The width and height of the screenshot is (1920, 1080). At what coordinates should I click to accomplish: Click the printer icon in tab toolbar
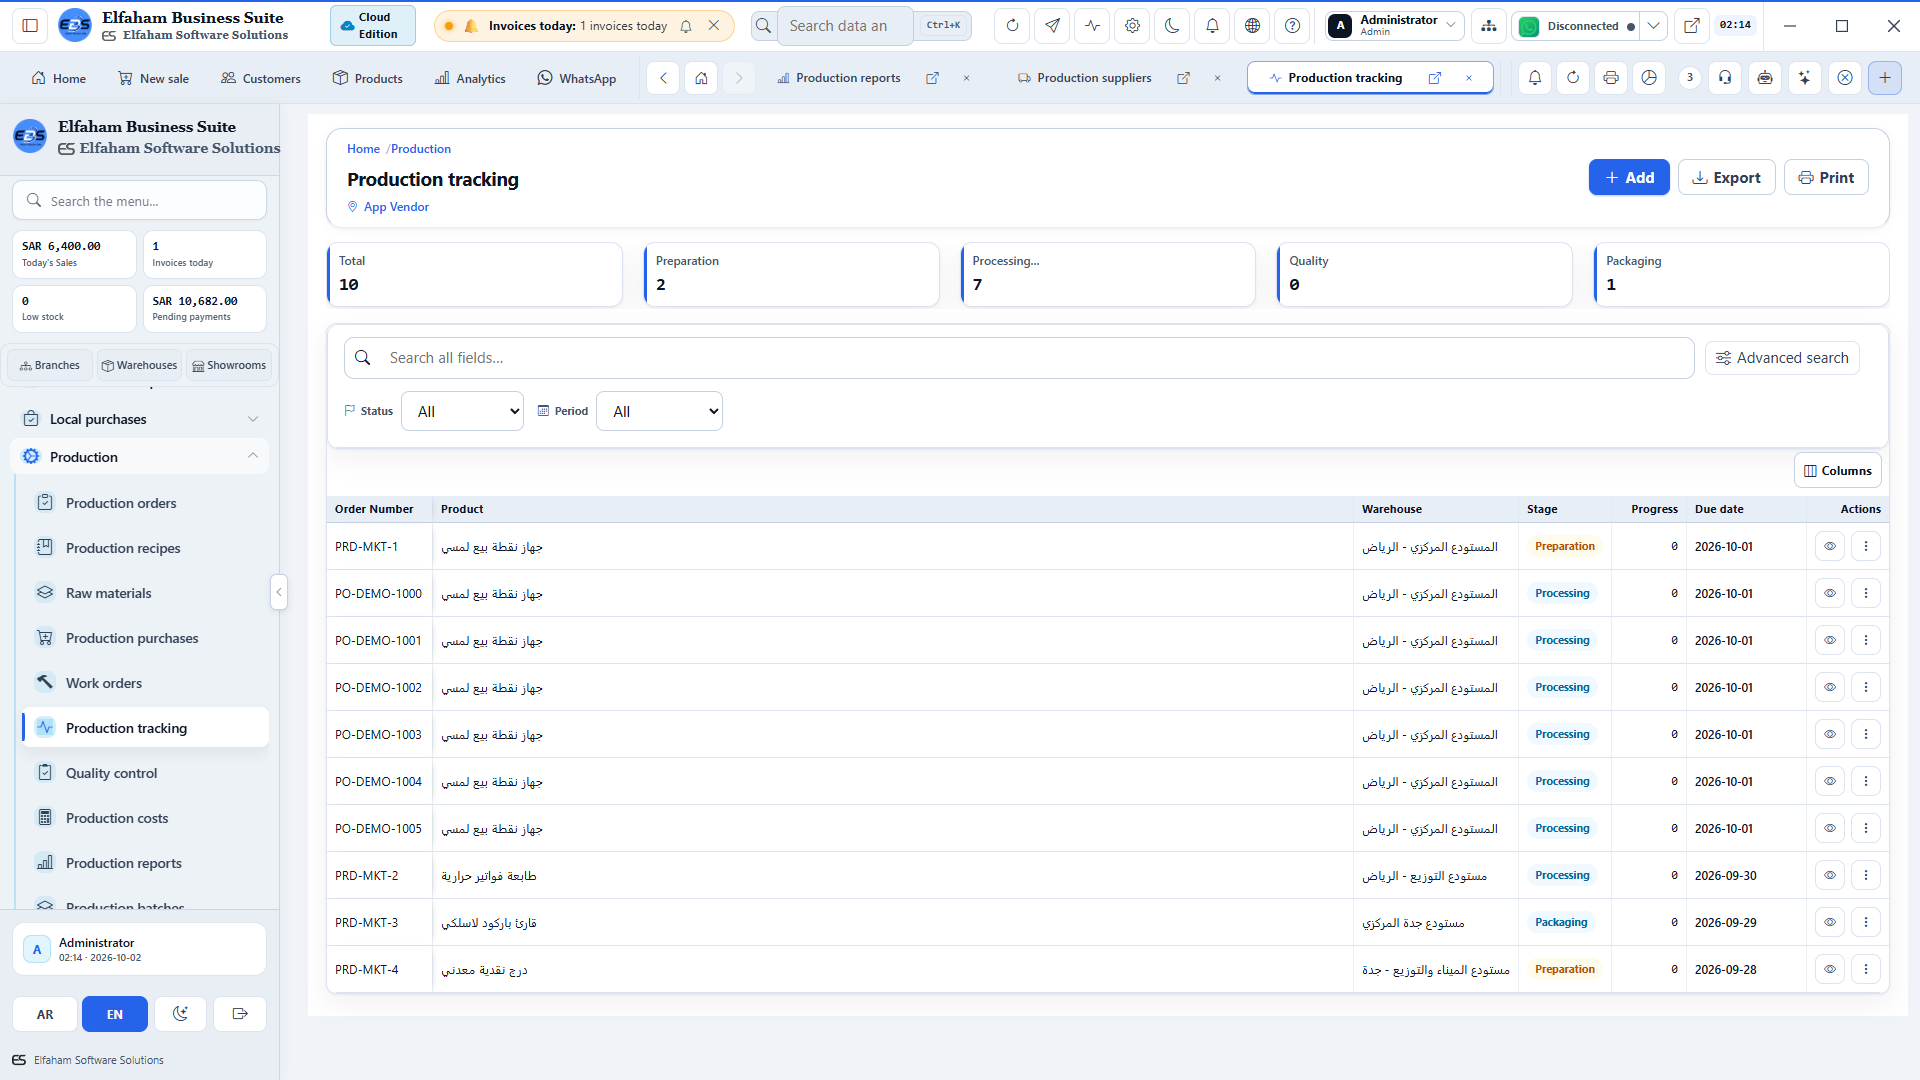(1610, 78)
